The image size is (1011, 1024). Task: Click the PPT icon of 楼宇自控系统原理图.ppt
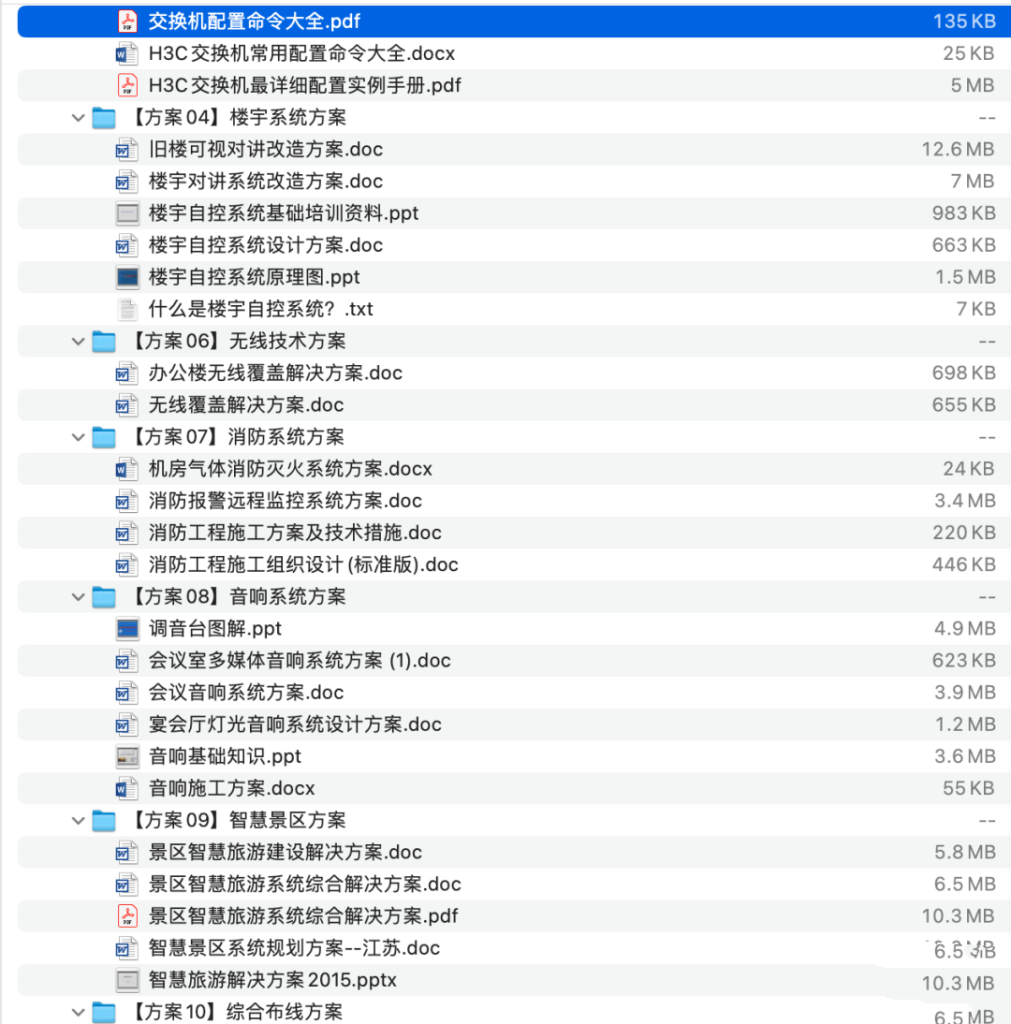pos(126,277)
